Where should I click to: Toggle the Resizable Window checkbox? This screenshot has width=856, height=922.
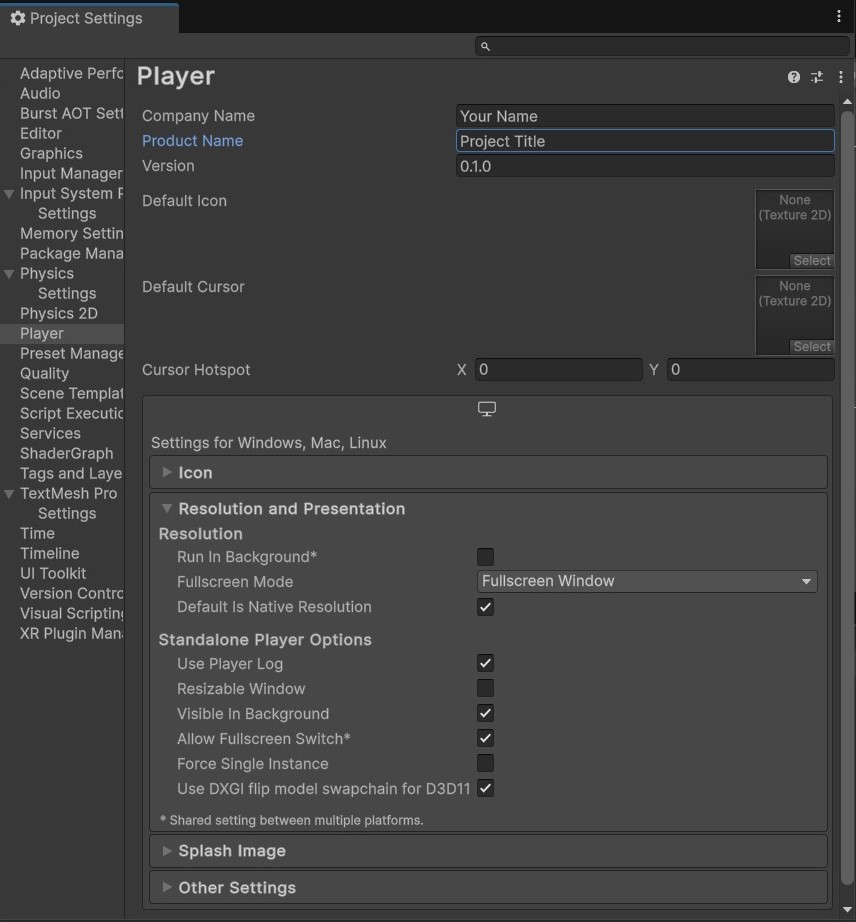click(485, 688)
